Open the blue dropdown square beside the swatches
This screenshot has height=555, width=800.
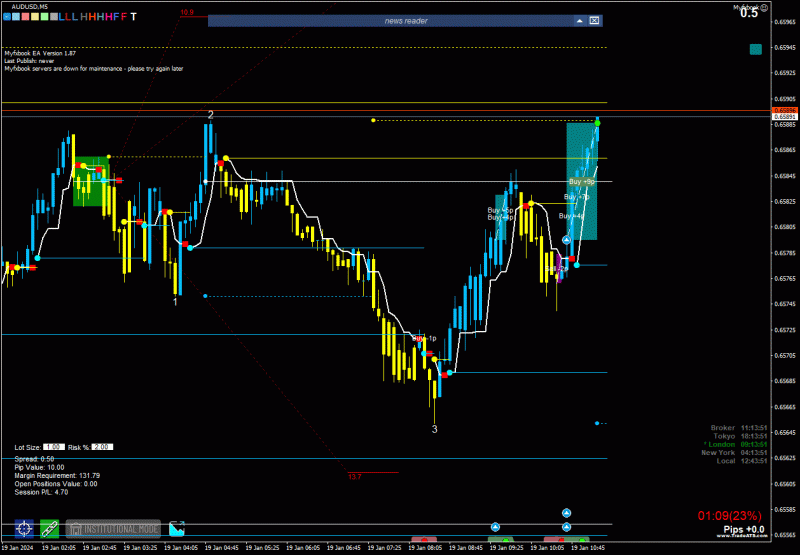tap(7, 17)
